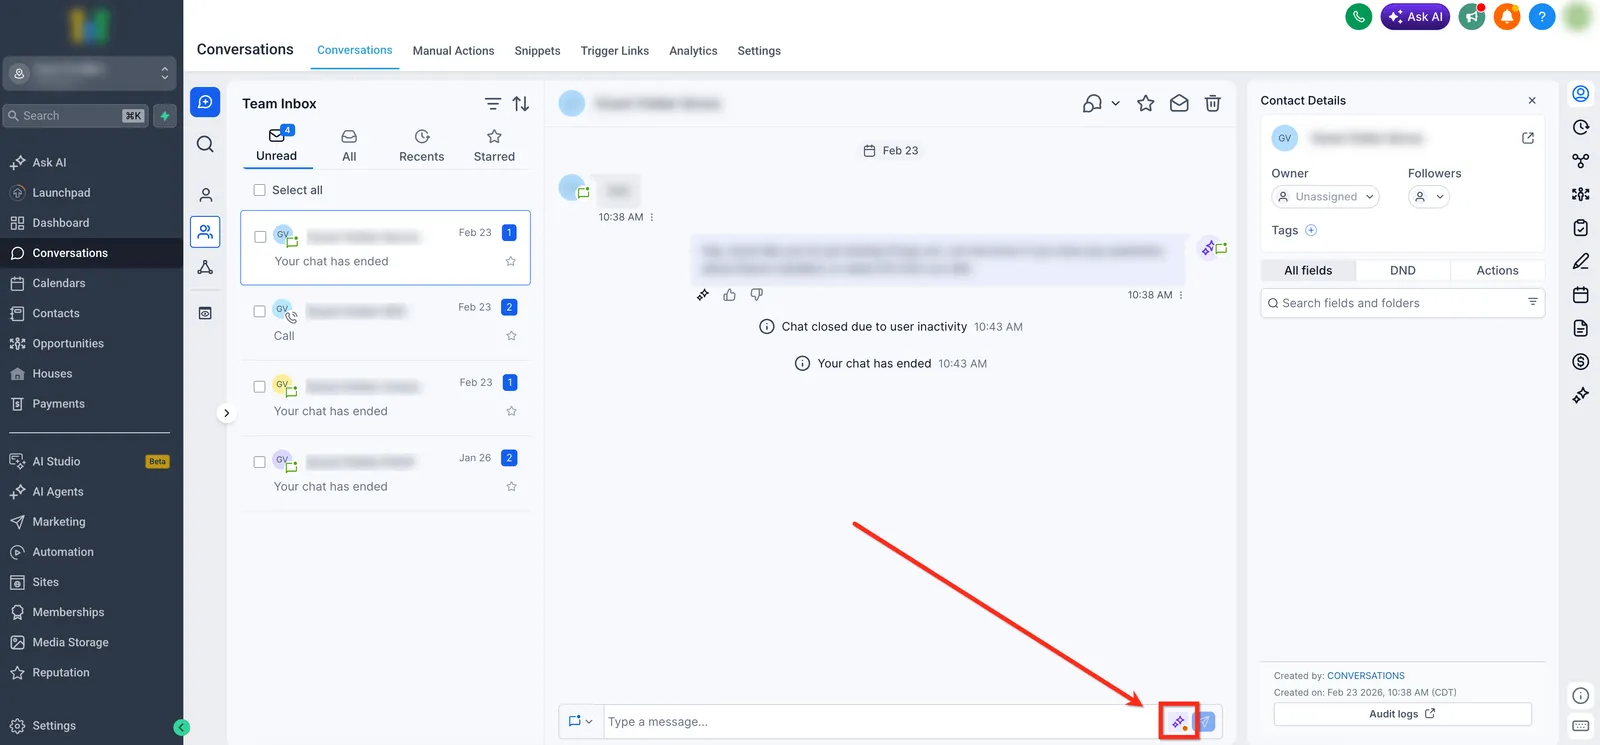Open the account switcher dropdown
This screenshot has height=745, width=1600.
tap(90, 73)
